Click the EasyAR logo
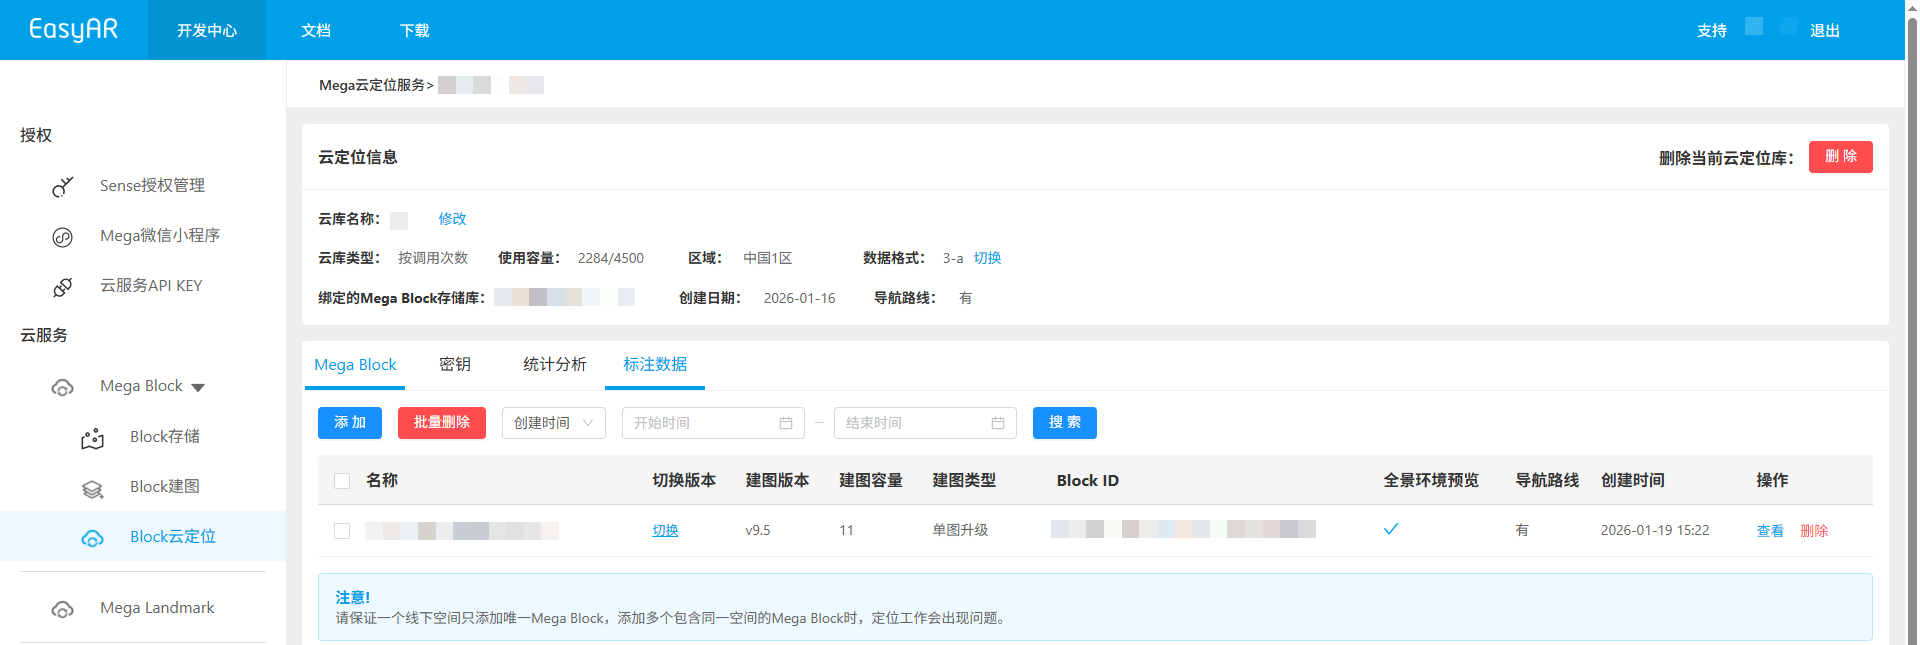The width and height of the screenshot is (1920, 645). (x=74, y=29)
